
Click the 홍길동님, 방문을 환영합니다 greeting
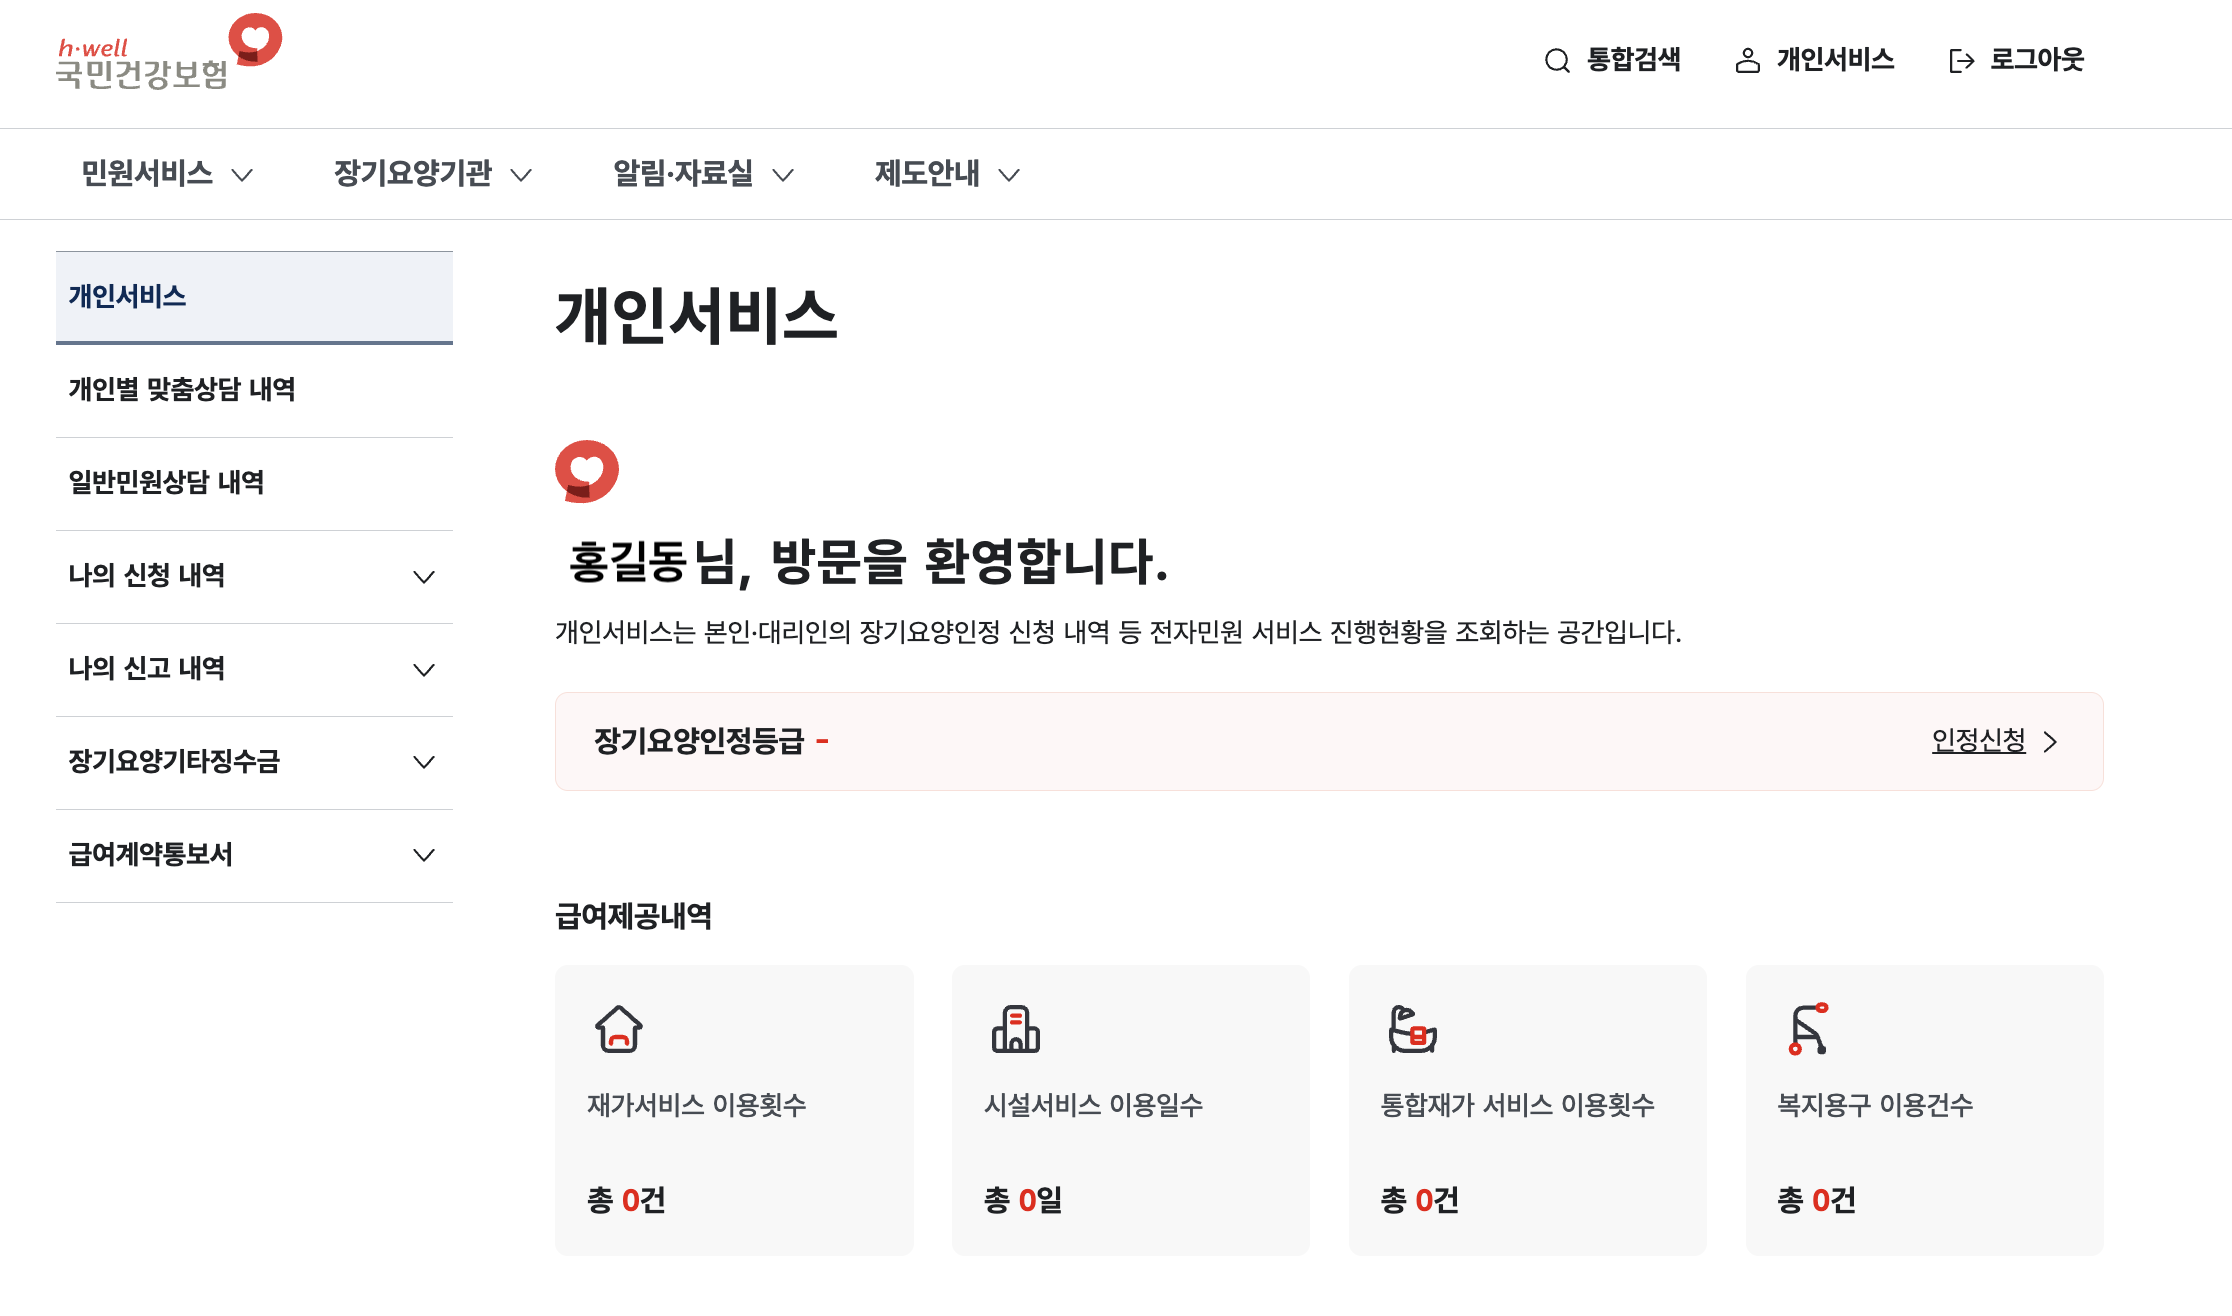868,562
